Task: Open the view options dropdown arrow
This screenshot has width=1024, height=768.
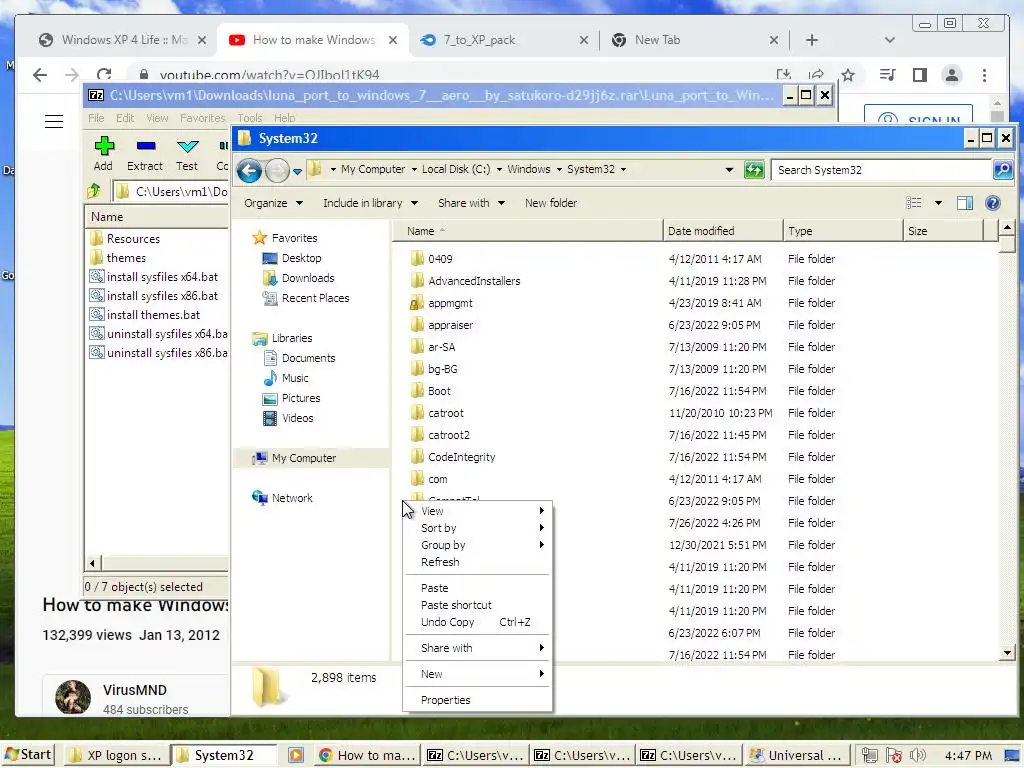Action: coord(938,203)
